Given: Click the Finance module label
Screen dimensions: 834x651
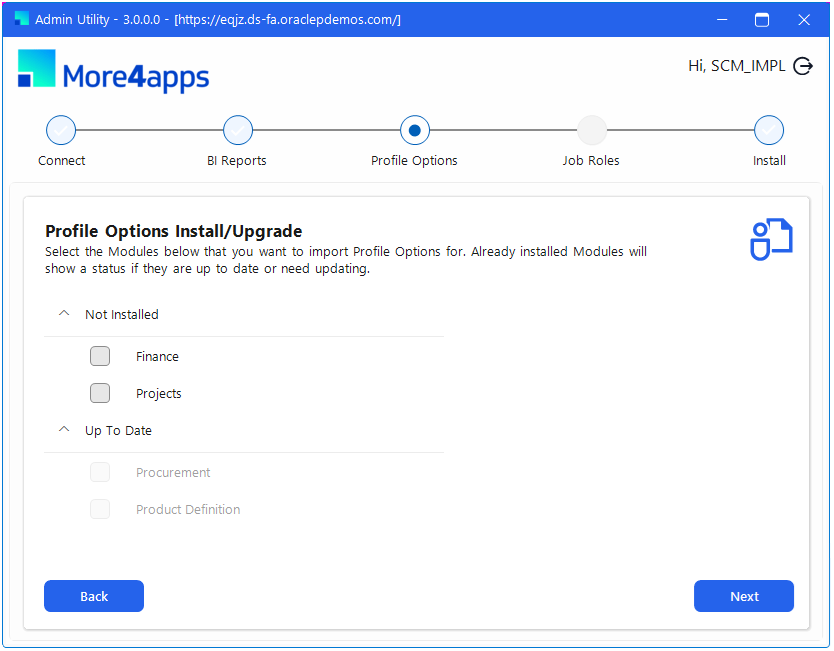Looking at the screenshot, I should (x=157, y=357).
